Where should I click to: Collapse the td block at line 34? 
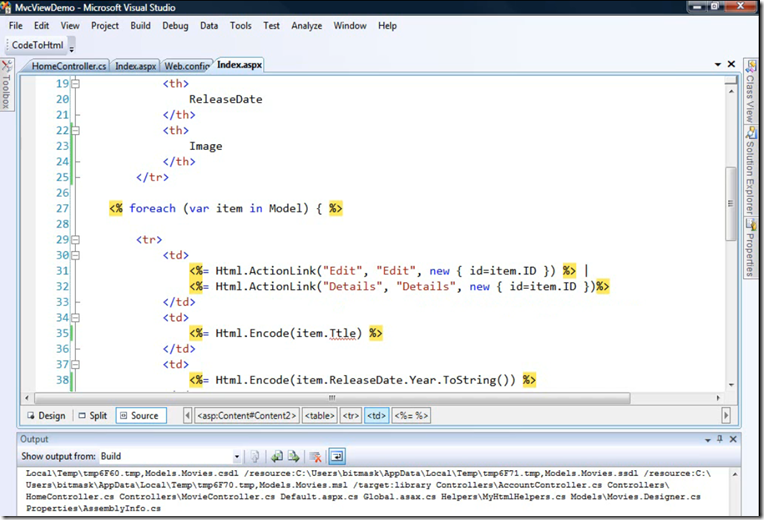pyautogui.click(x=76, y=318)
